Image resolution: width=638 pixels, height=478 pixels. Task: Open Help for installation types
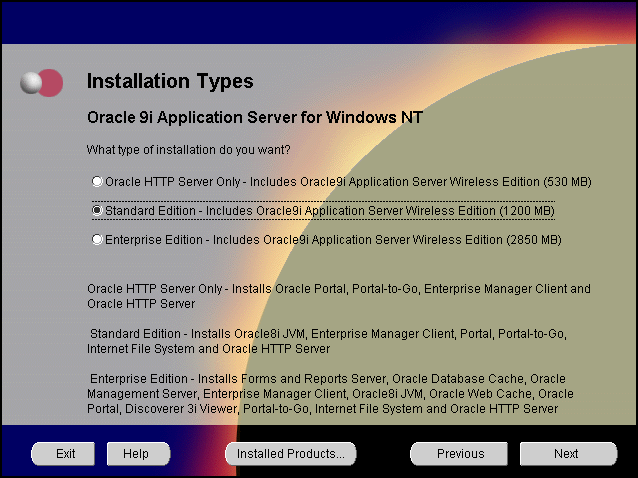pos(138,454)
